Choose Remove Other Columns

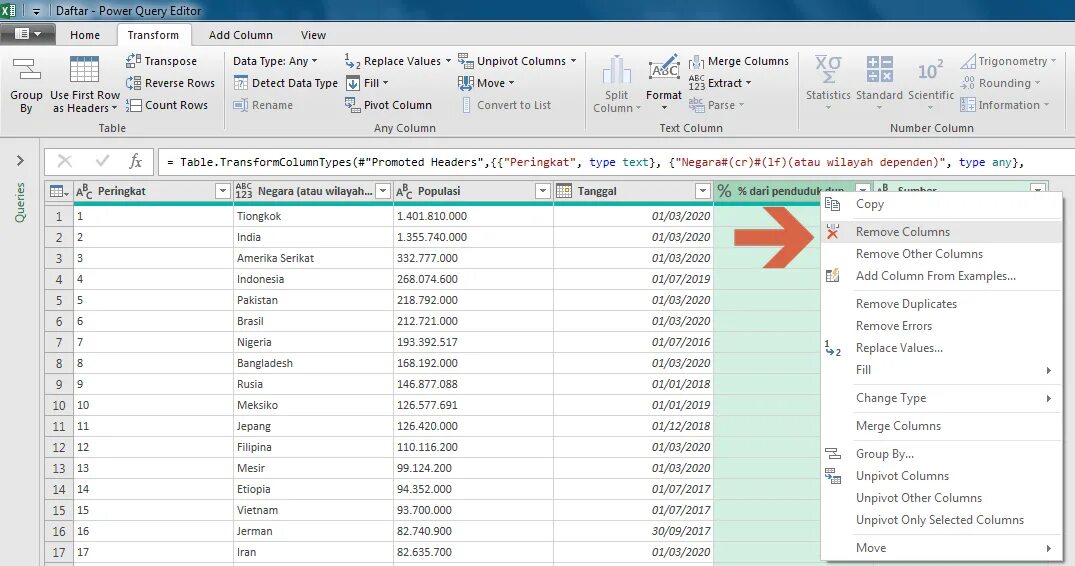pyautogui.click(x=941, y=254)
